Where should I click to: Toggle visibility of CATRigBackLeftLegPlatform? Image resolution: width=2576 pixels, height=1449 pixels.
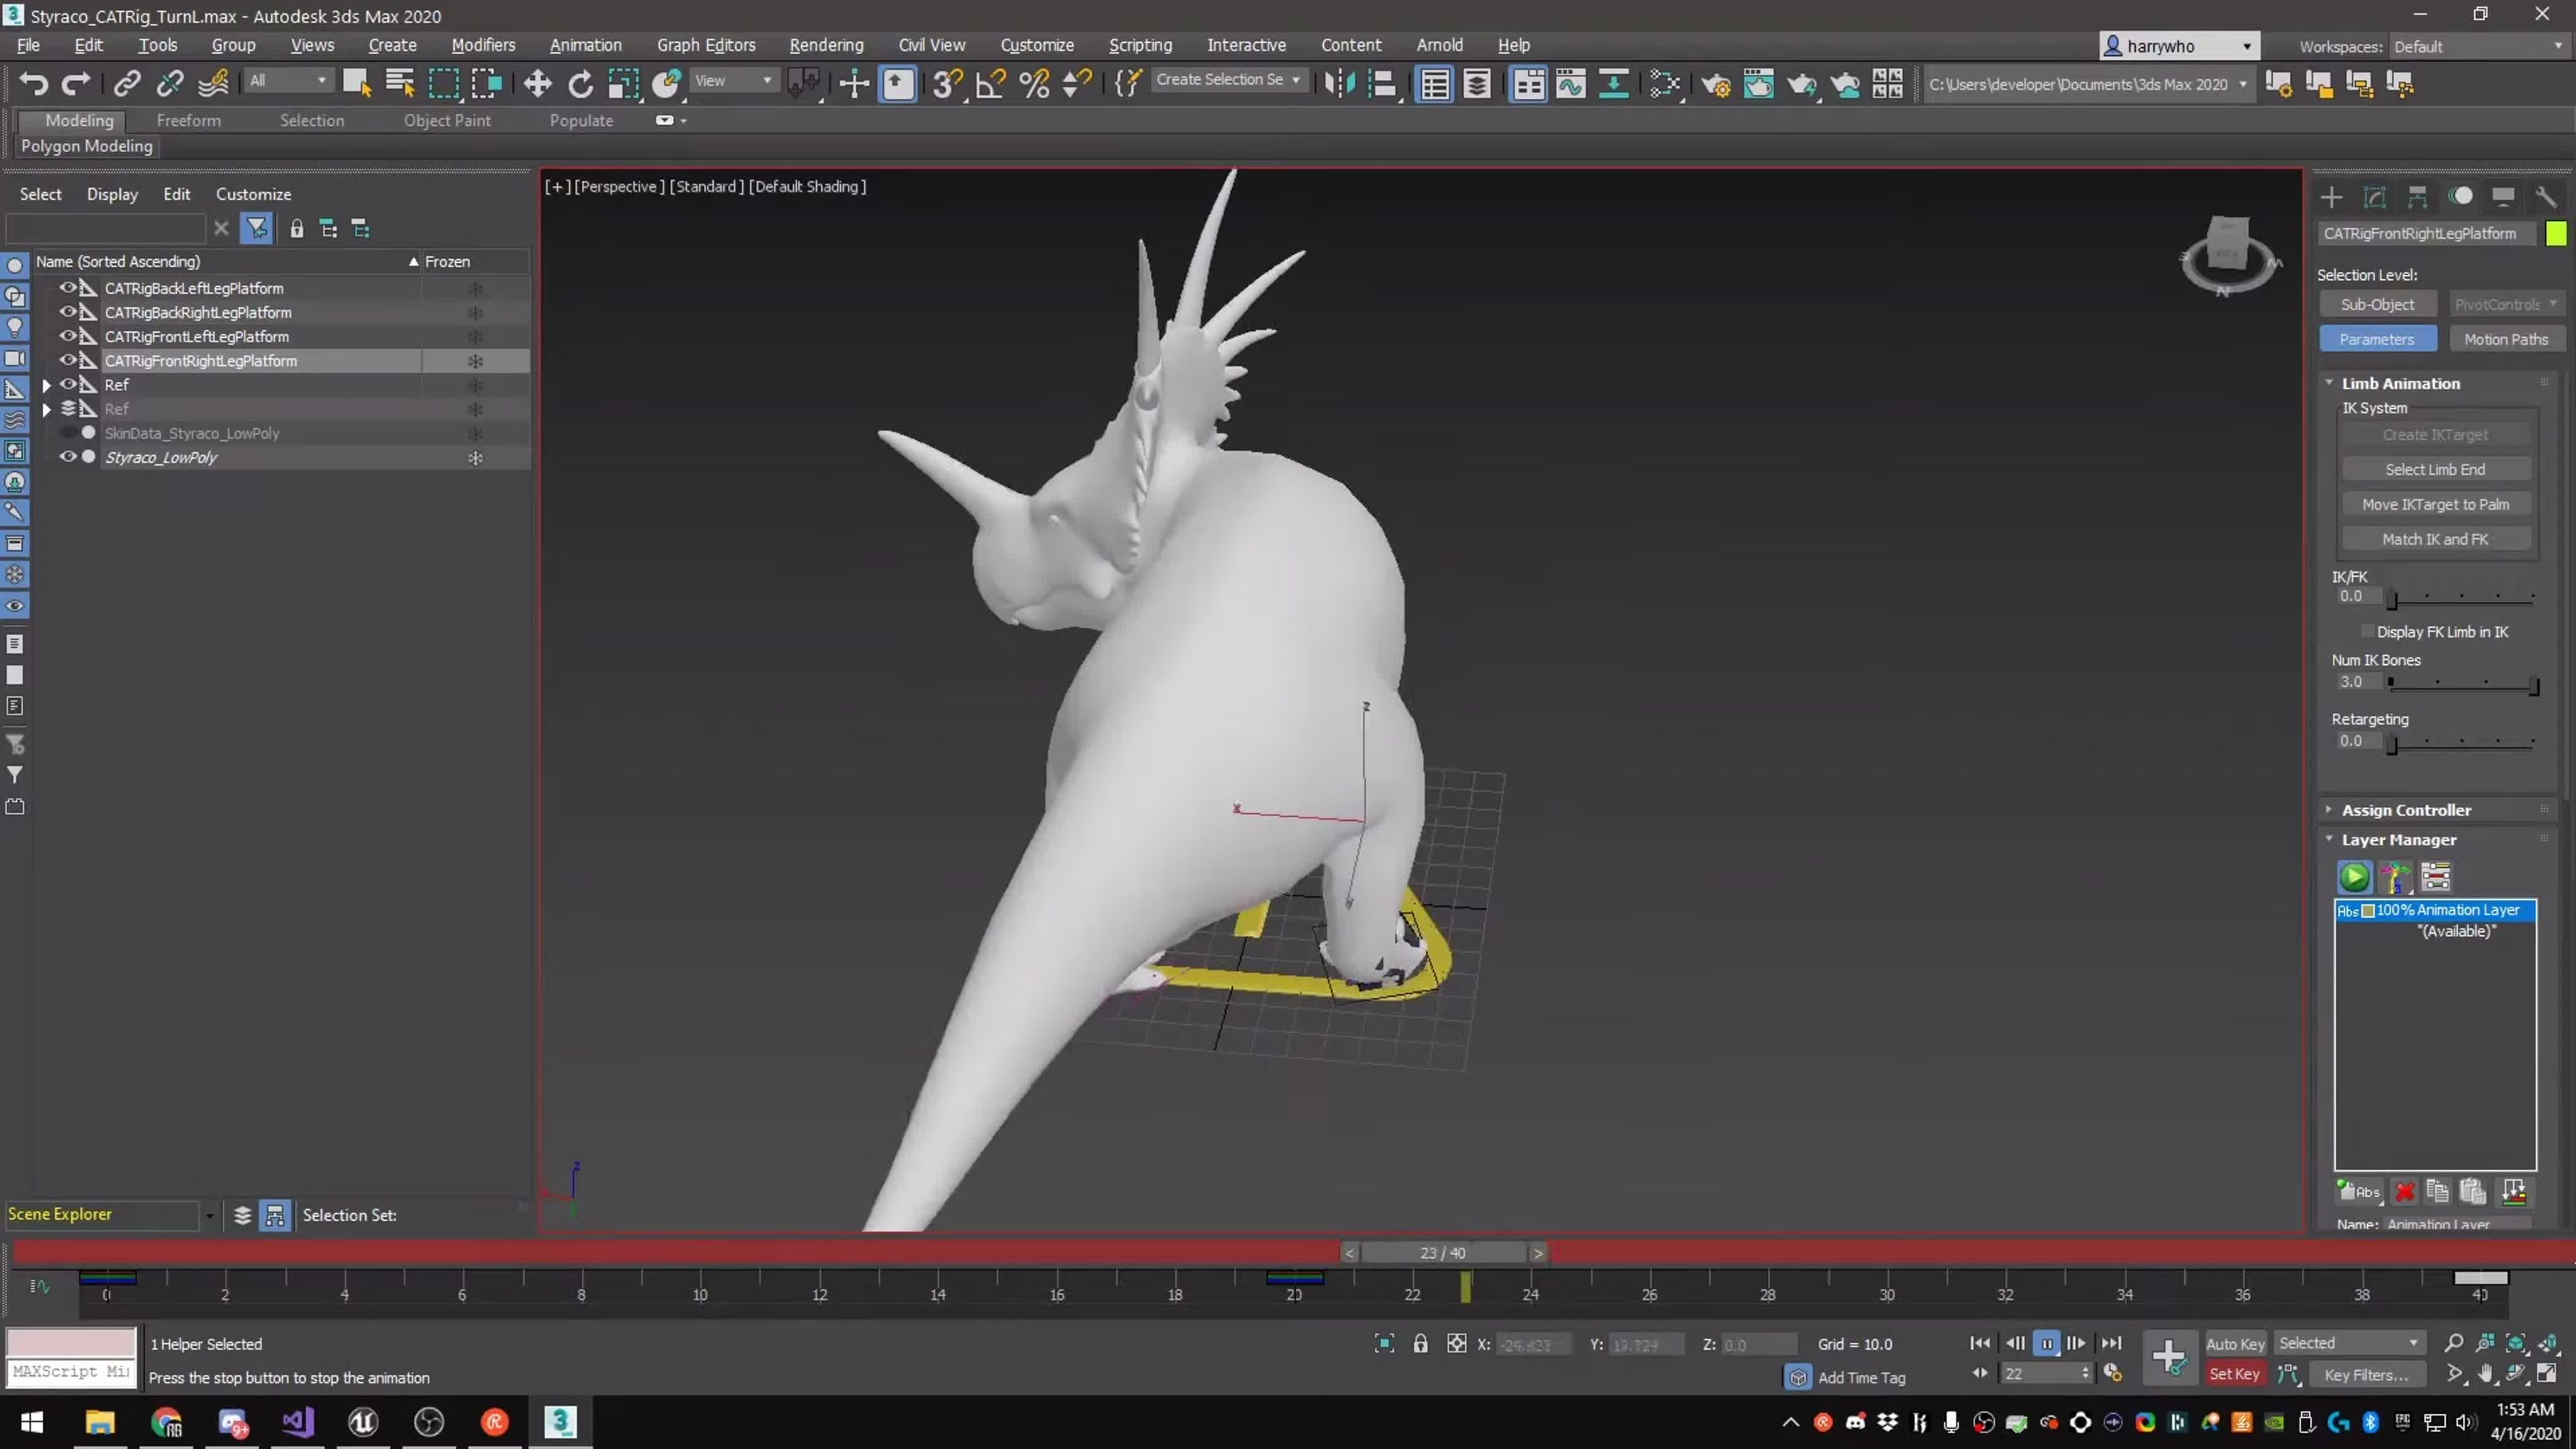(x=68, y=288)
